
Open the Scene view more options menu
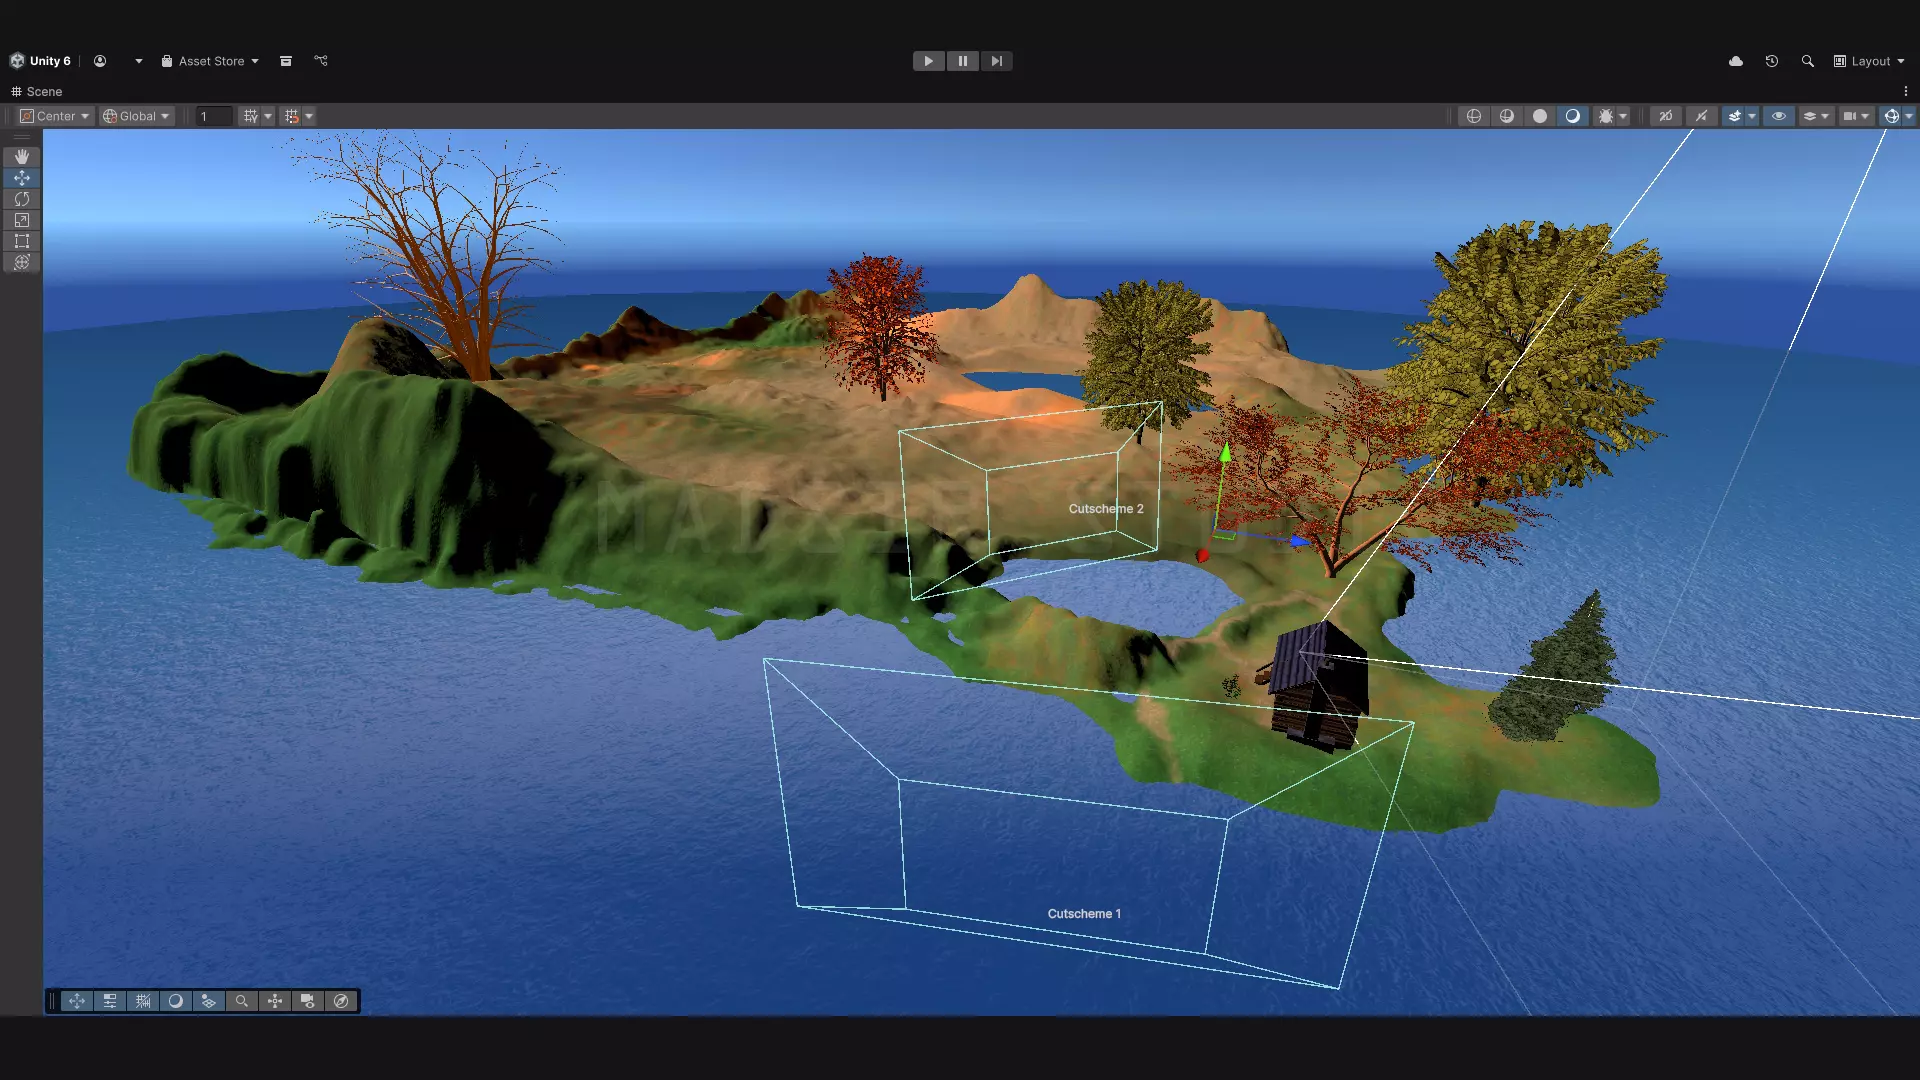(1906, 91)
